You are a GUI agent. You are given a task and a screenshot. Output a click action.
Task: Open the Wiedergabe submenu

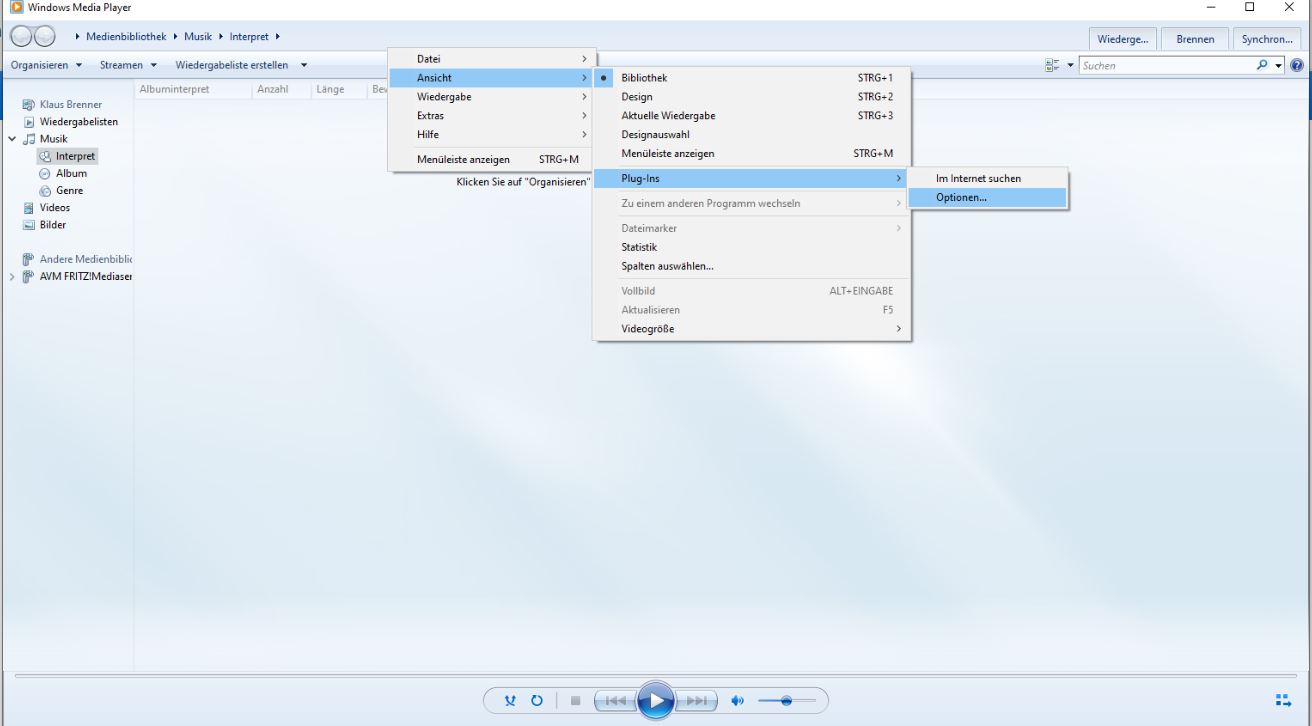(x=492, y=97)
